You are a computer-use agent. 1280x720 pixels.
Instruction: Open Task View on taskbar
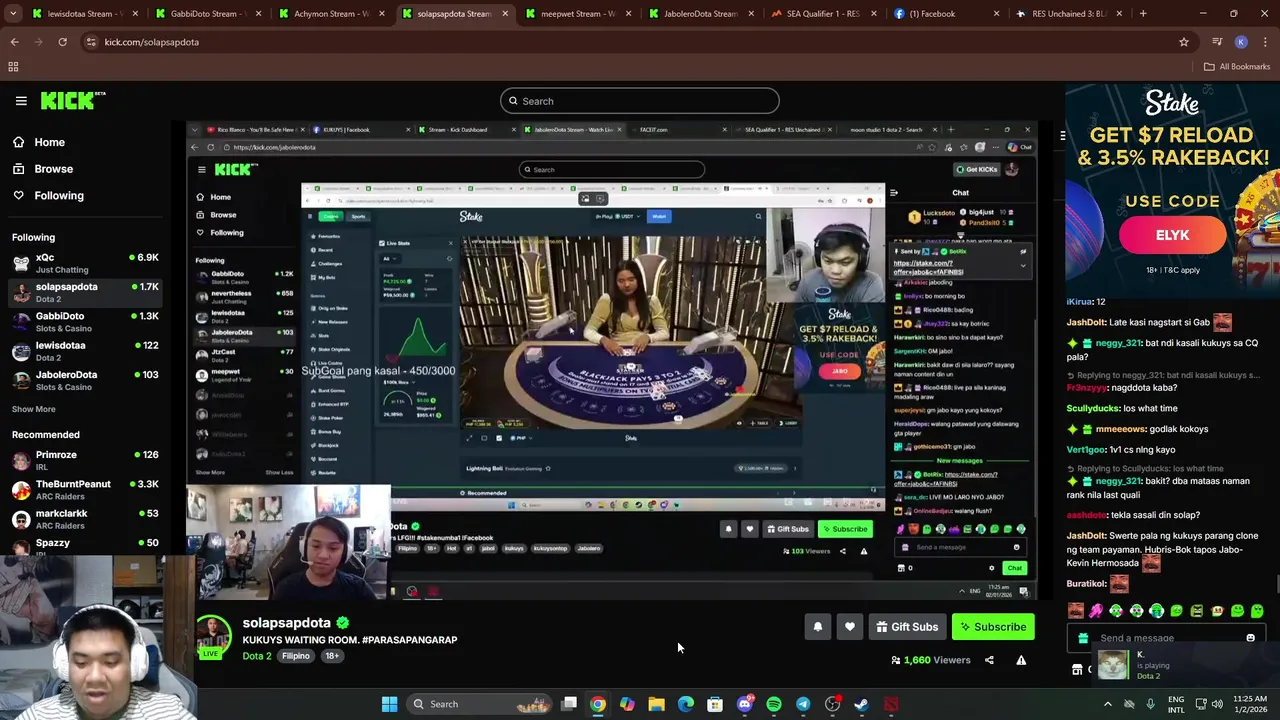tap(569, 704)
